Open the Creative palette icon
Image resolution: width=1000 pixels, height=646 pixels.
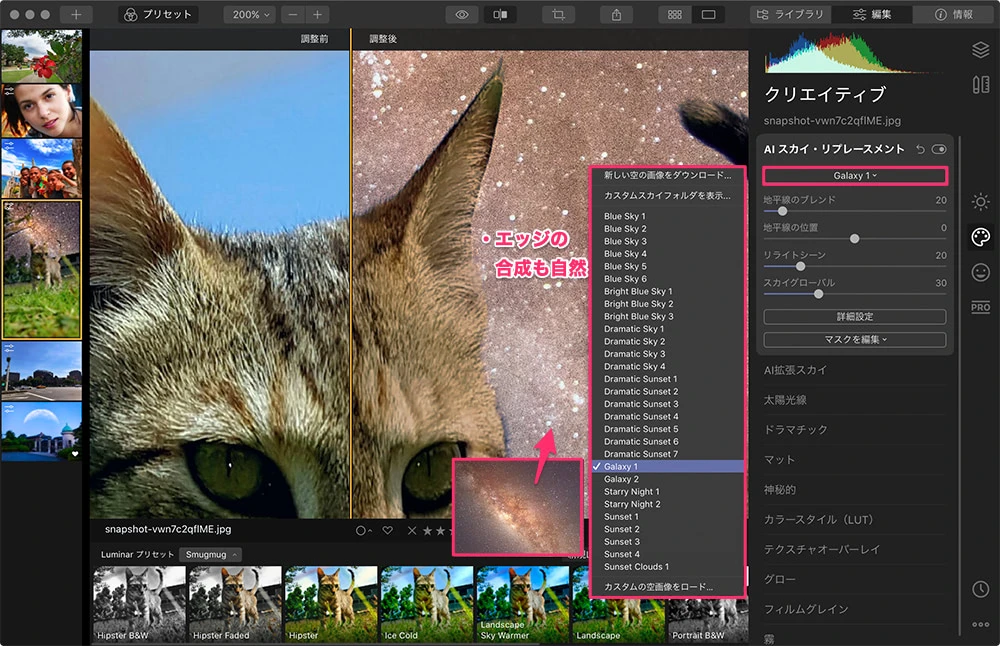click(x=980, y=237)
